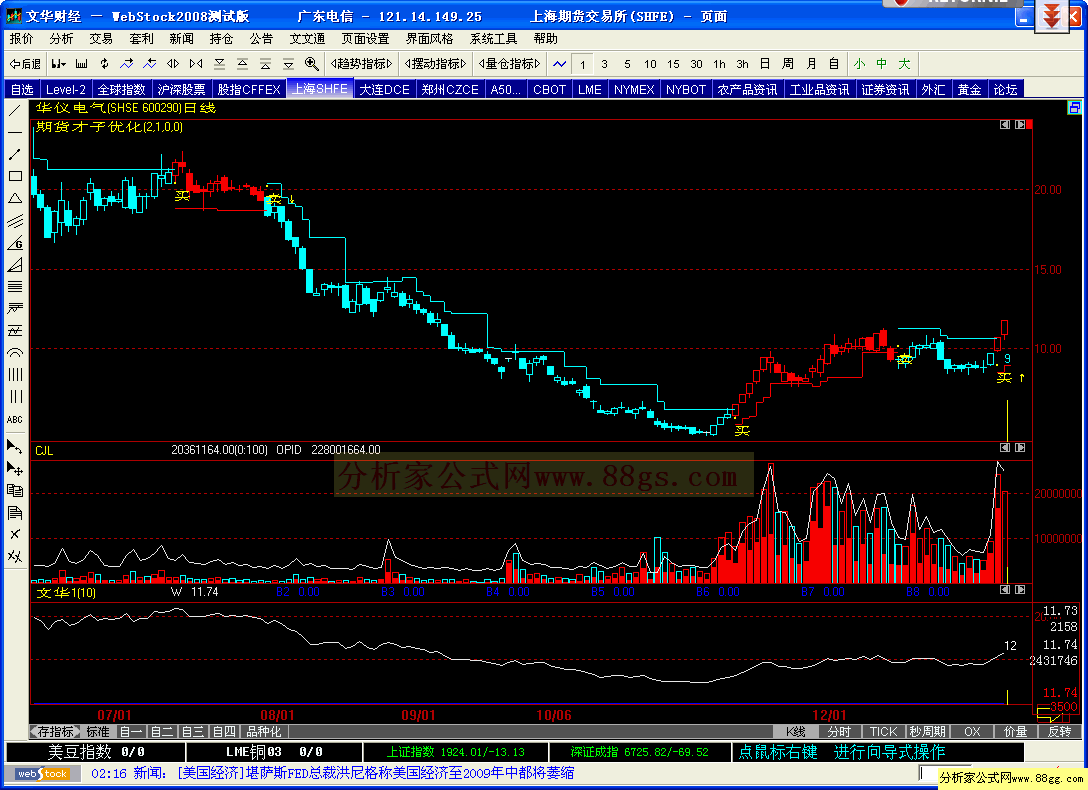Select the parallel lines drawing tool
This screenshot has width=1088, height=790.
click(15, 221)
